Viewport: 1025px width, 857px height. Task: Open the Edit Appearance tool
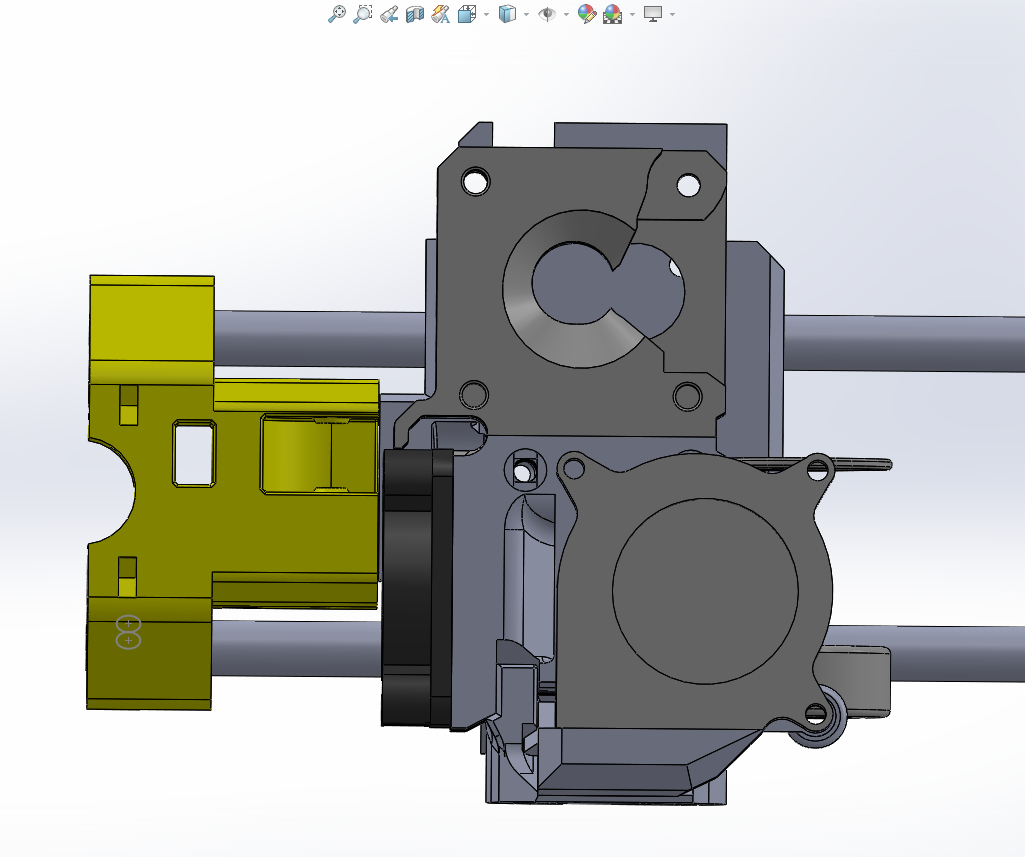click(x=586, y=14)
